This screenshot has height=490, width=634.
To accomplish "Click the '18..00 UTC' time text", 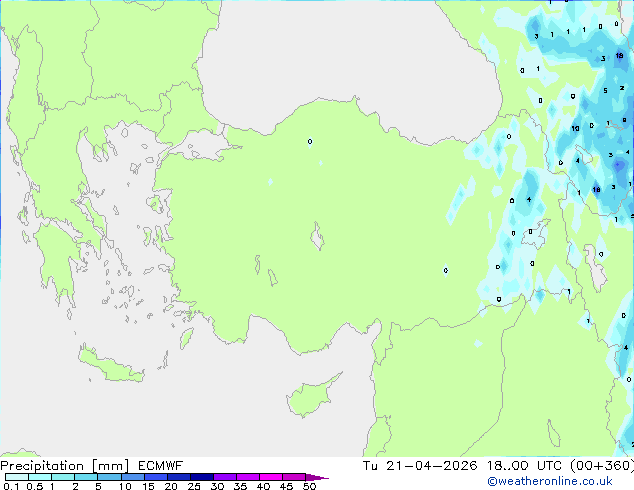I will (524, 466).
